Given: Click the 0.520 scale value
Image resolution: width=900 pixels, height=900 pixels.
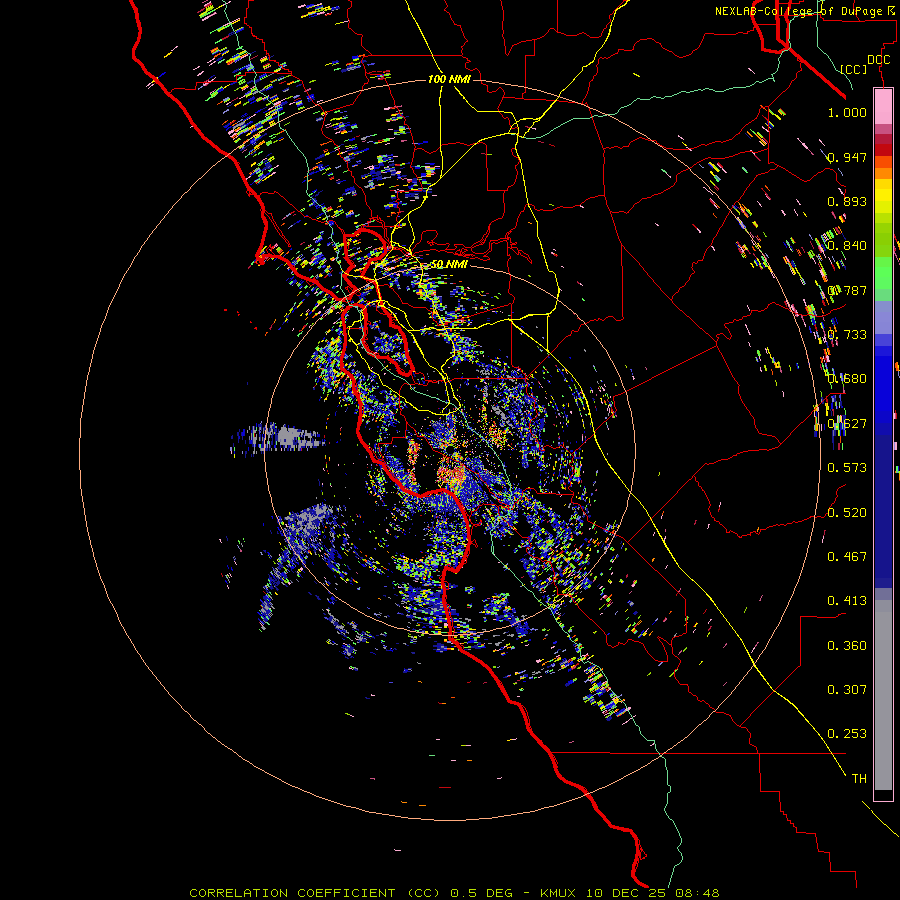Looking at the screenshot, I should (x=847, y=513).
